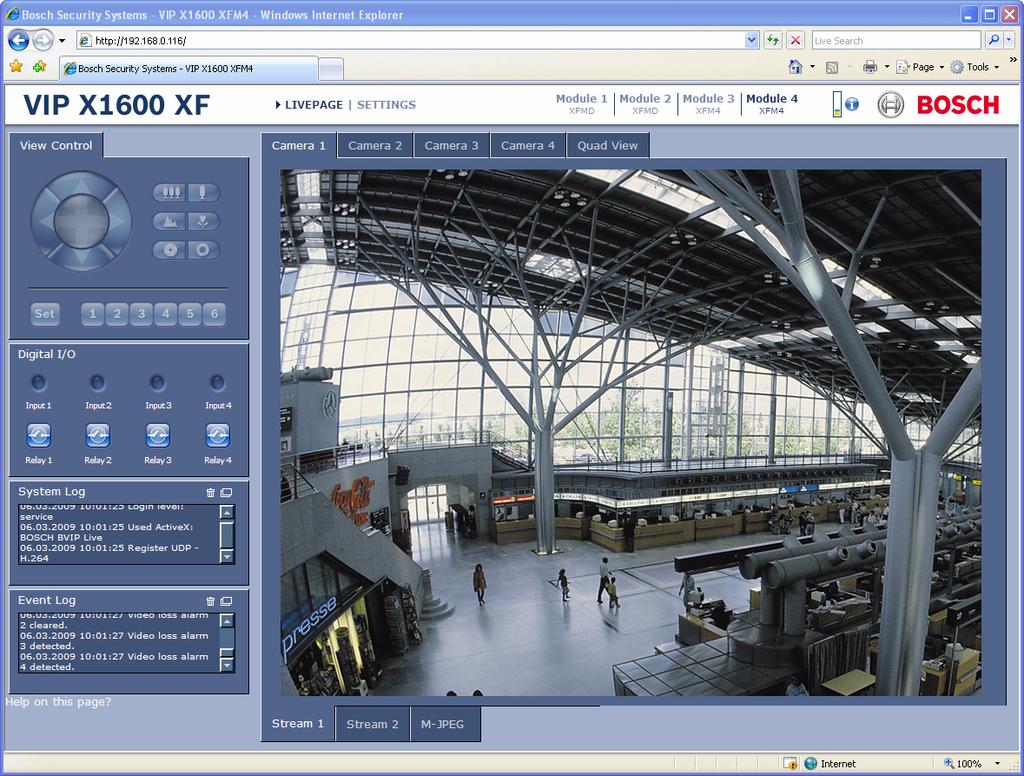Click the browser Forward button
The image size is (1024, 776).
(x=42, y=40)
